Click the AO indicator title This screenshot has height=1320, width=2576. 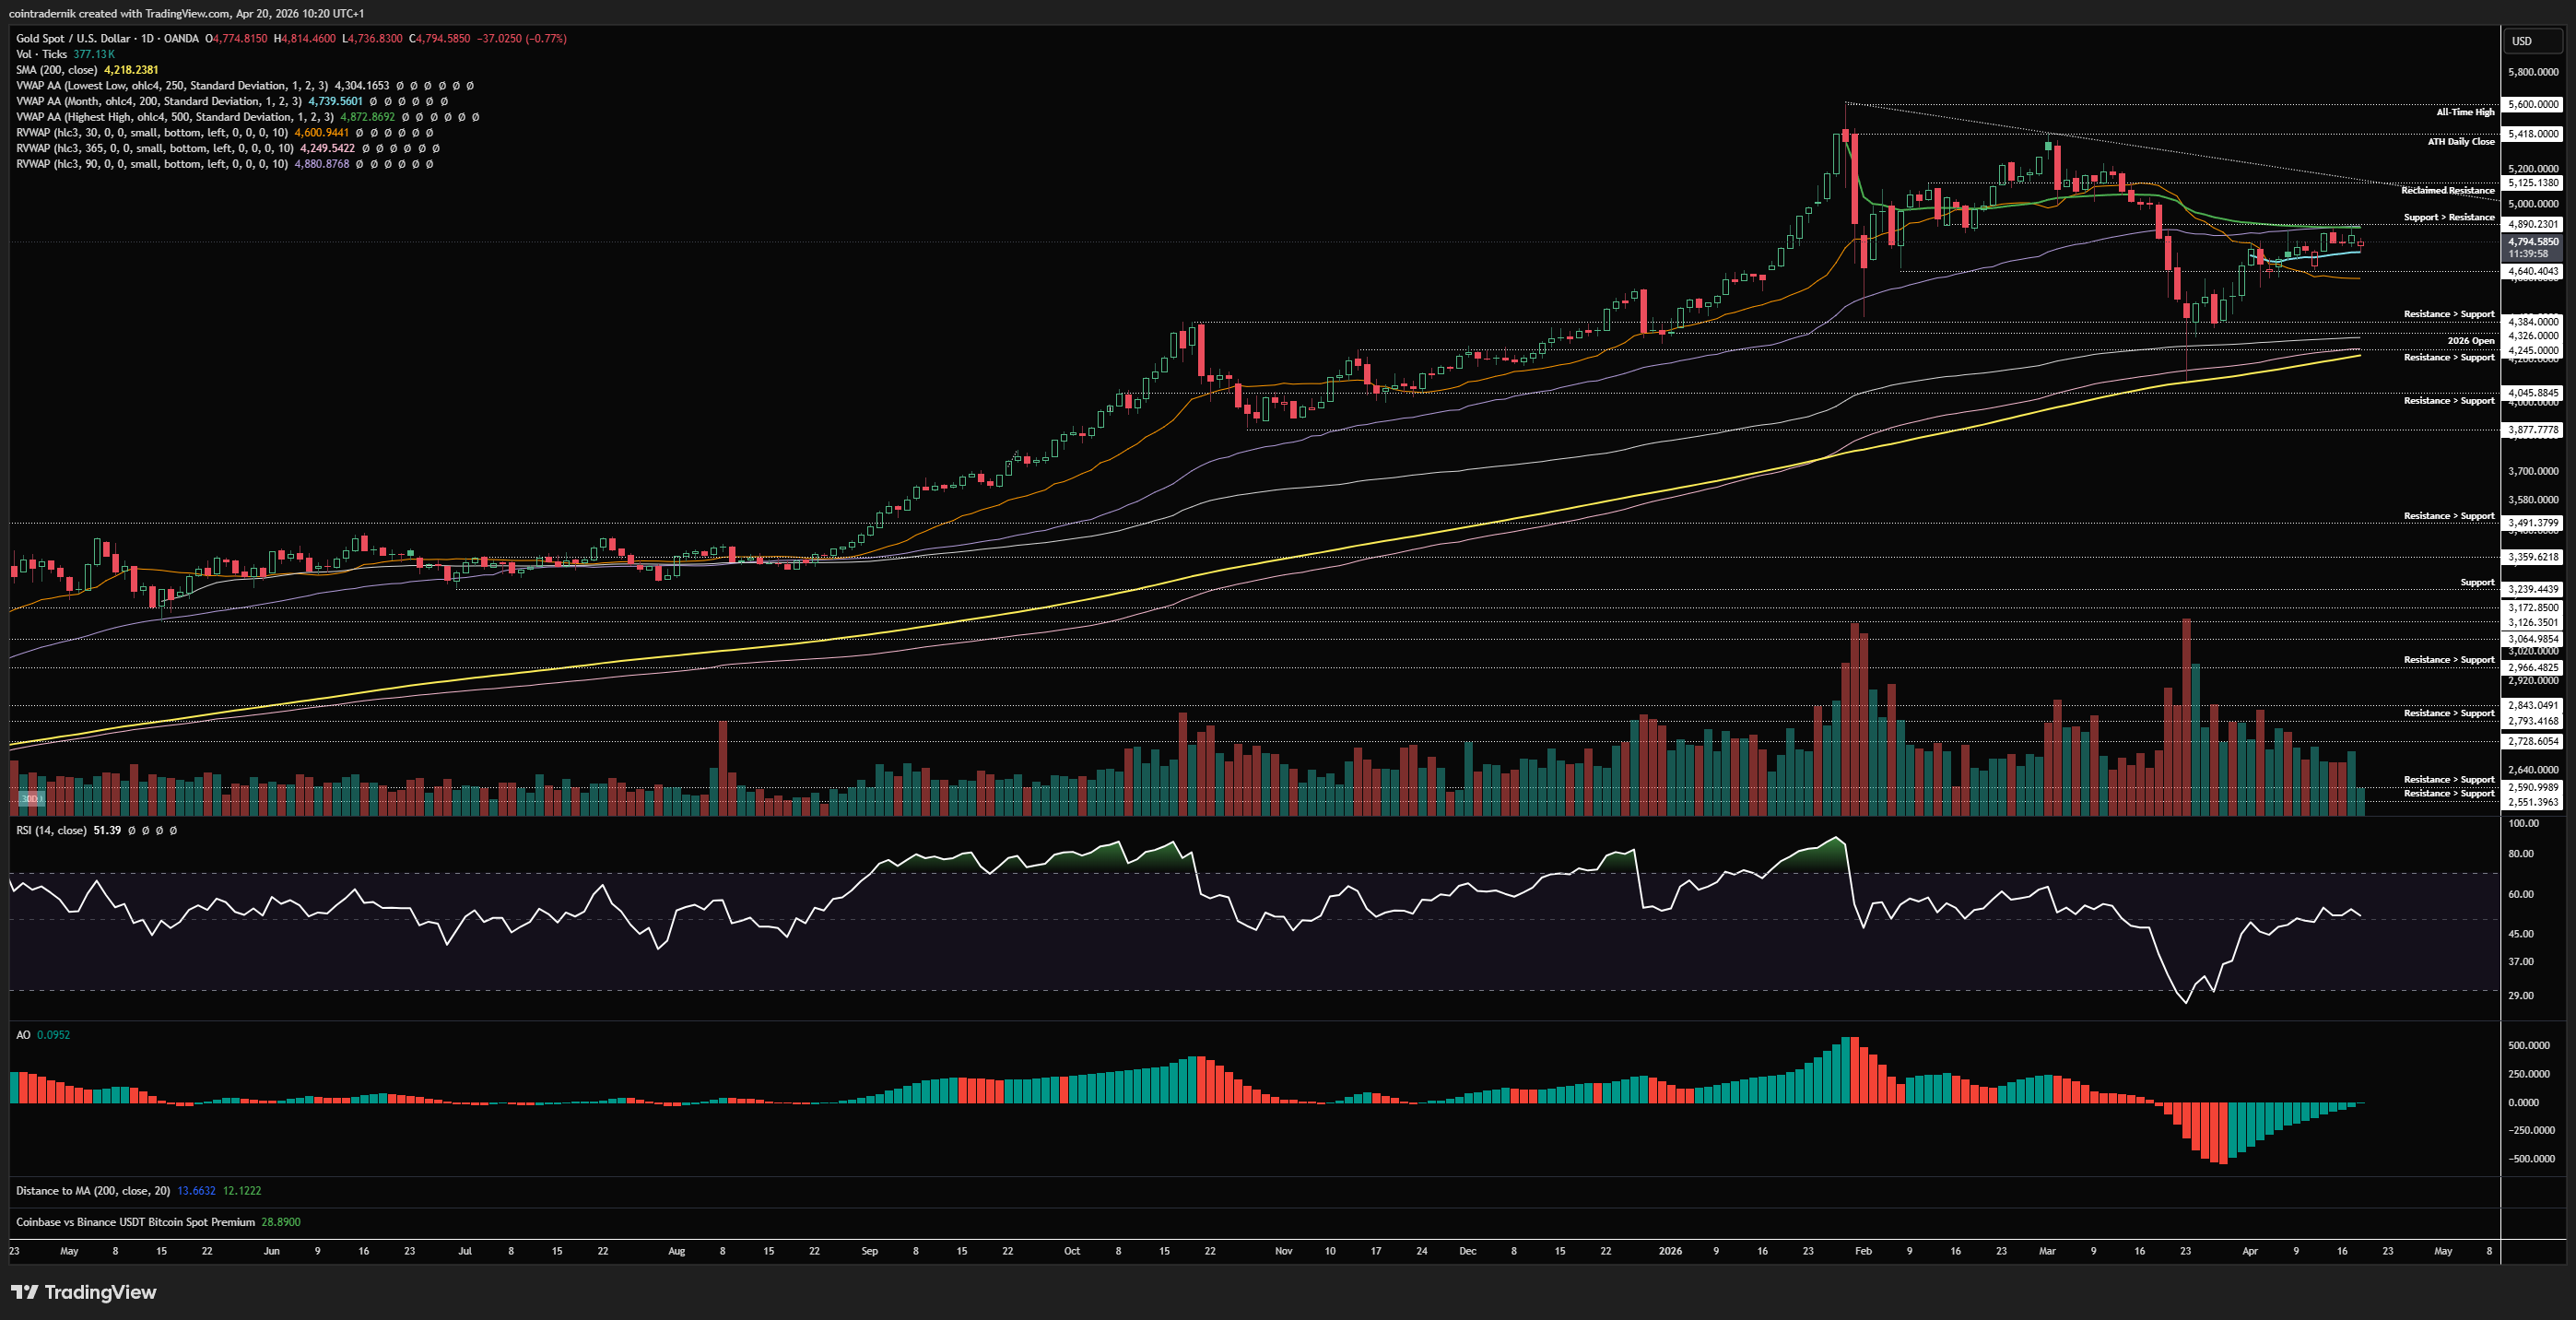(23, 1035)
